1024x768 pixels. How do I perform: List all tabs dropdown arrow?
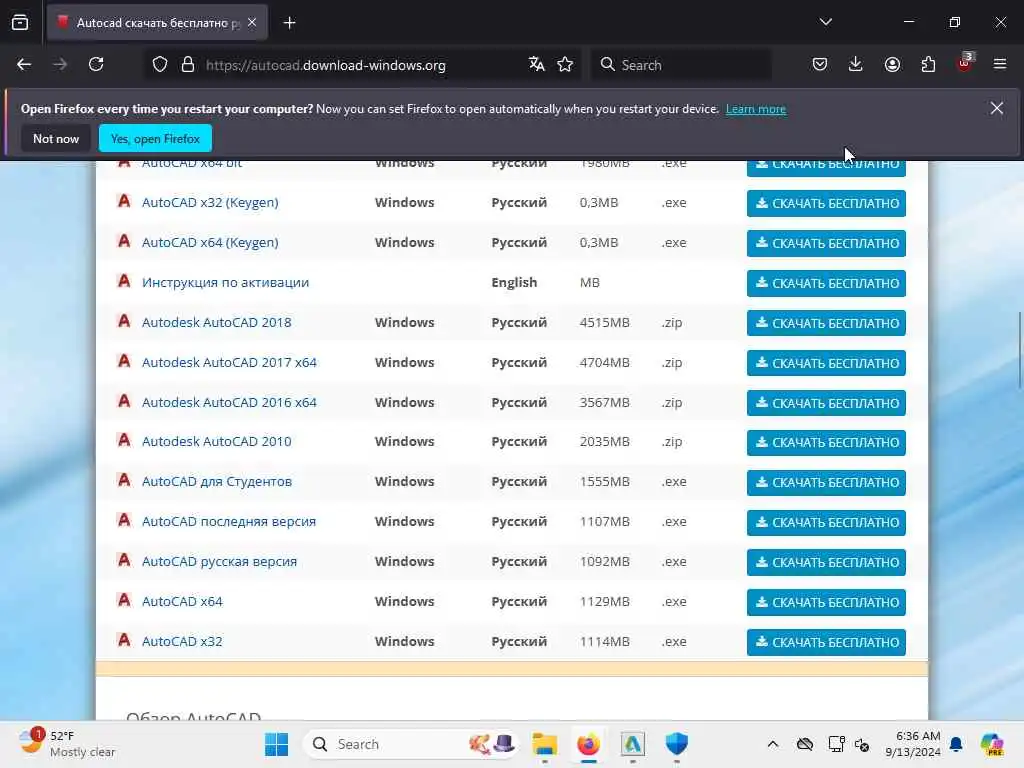click(825, 22)
